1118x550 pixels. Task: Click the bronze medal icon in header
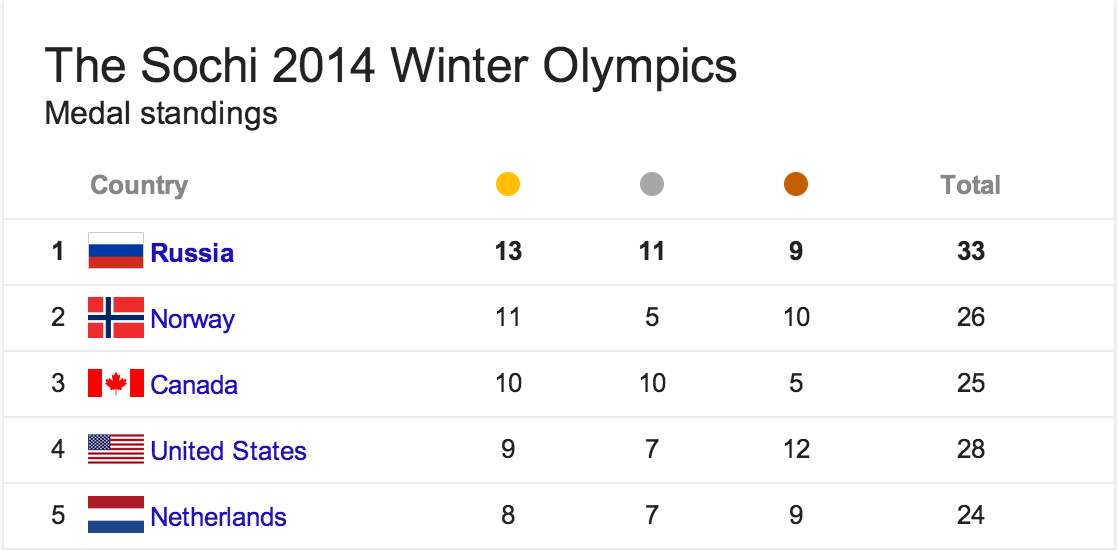[796, 184]
